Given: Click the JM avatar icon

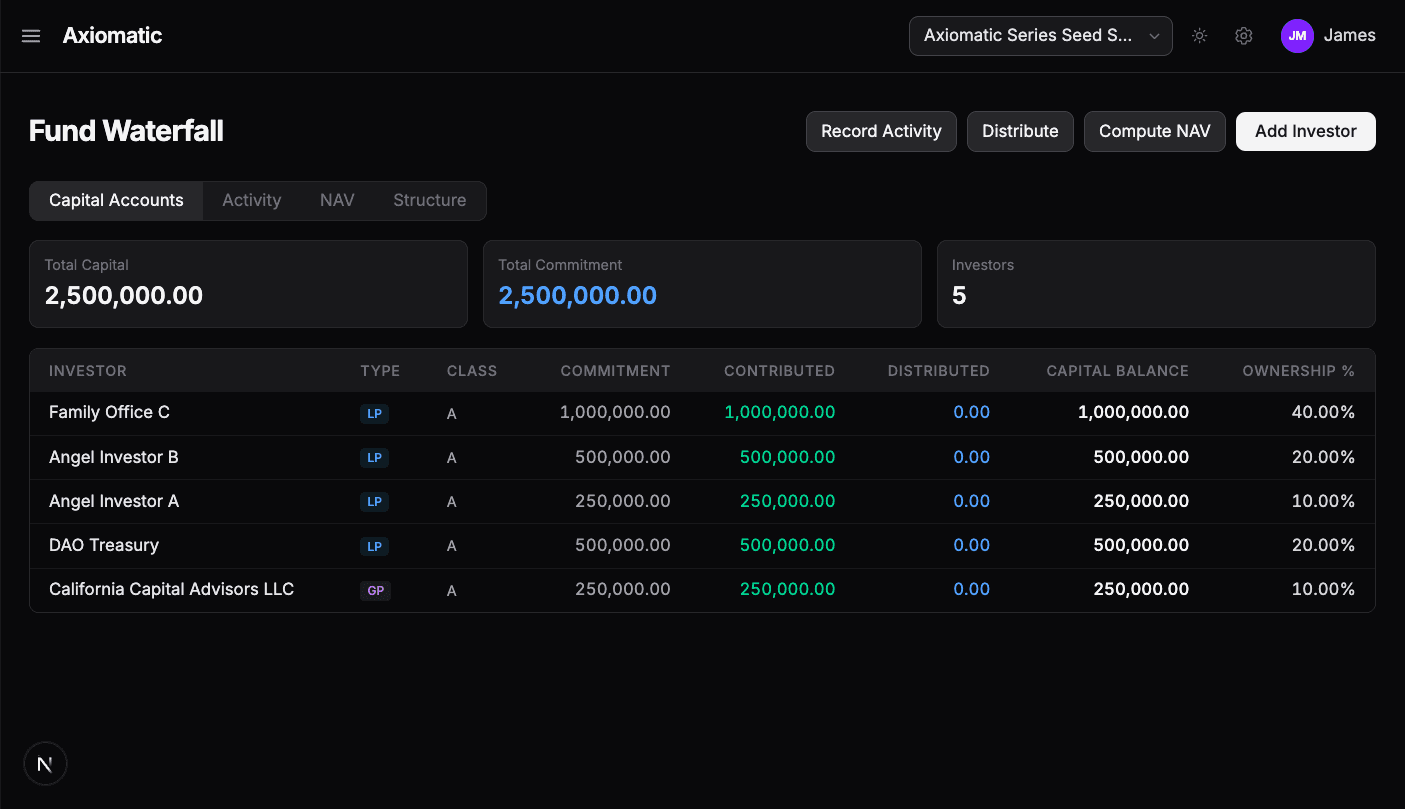Looking at the screenshot, I should [x=1297, y=35].
